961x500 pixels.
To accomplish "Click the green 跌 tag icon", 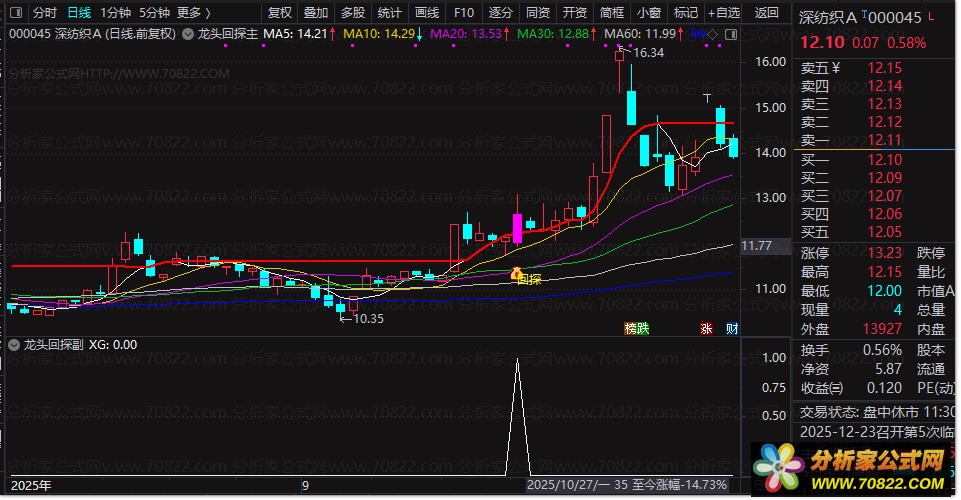I will (x=643, y=328).
